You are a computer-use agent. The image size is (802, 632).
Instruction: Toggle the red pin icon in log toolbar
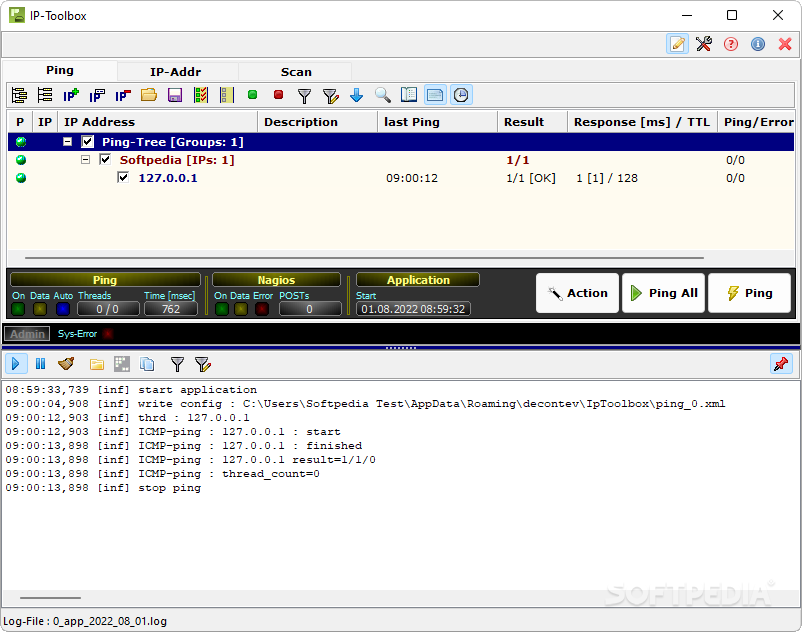(781, 364)
